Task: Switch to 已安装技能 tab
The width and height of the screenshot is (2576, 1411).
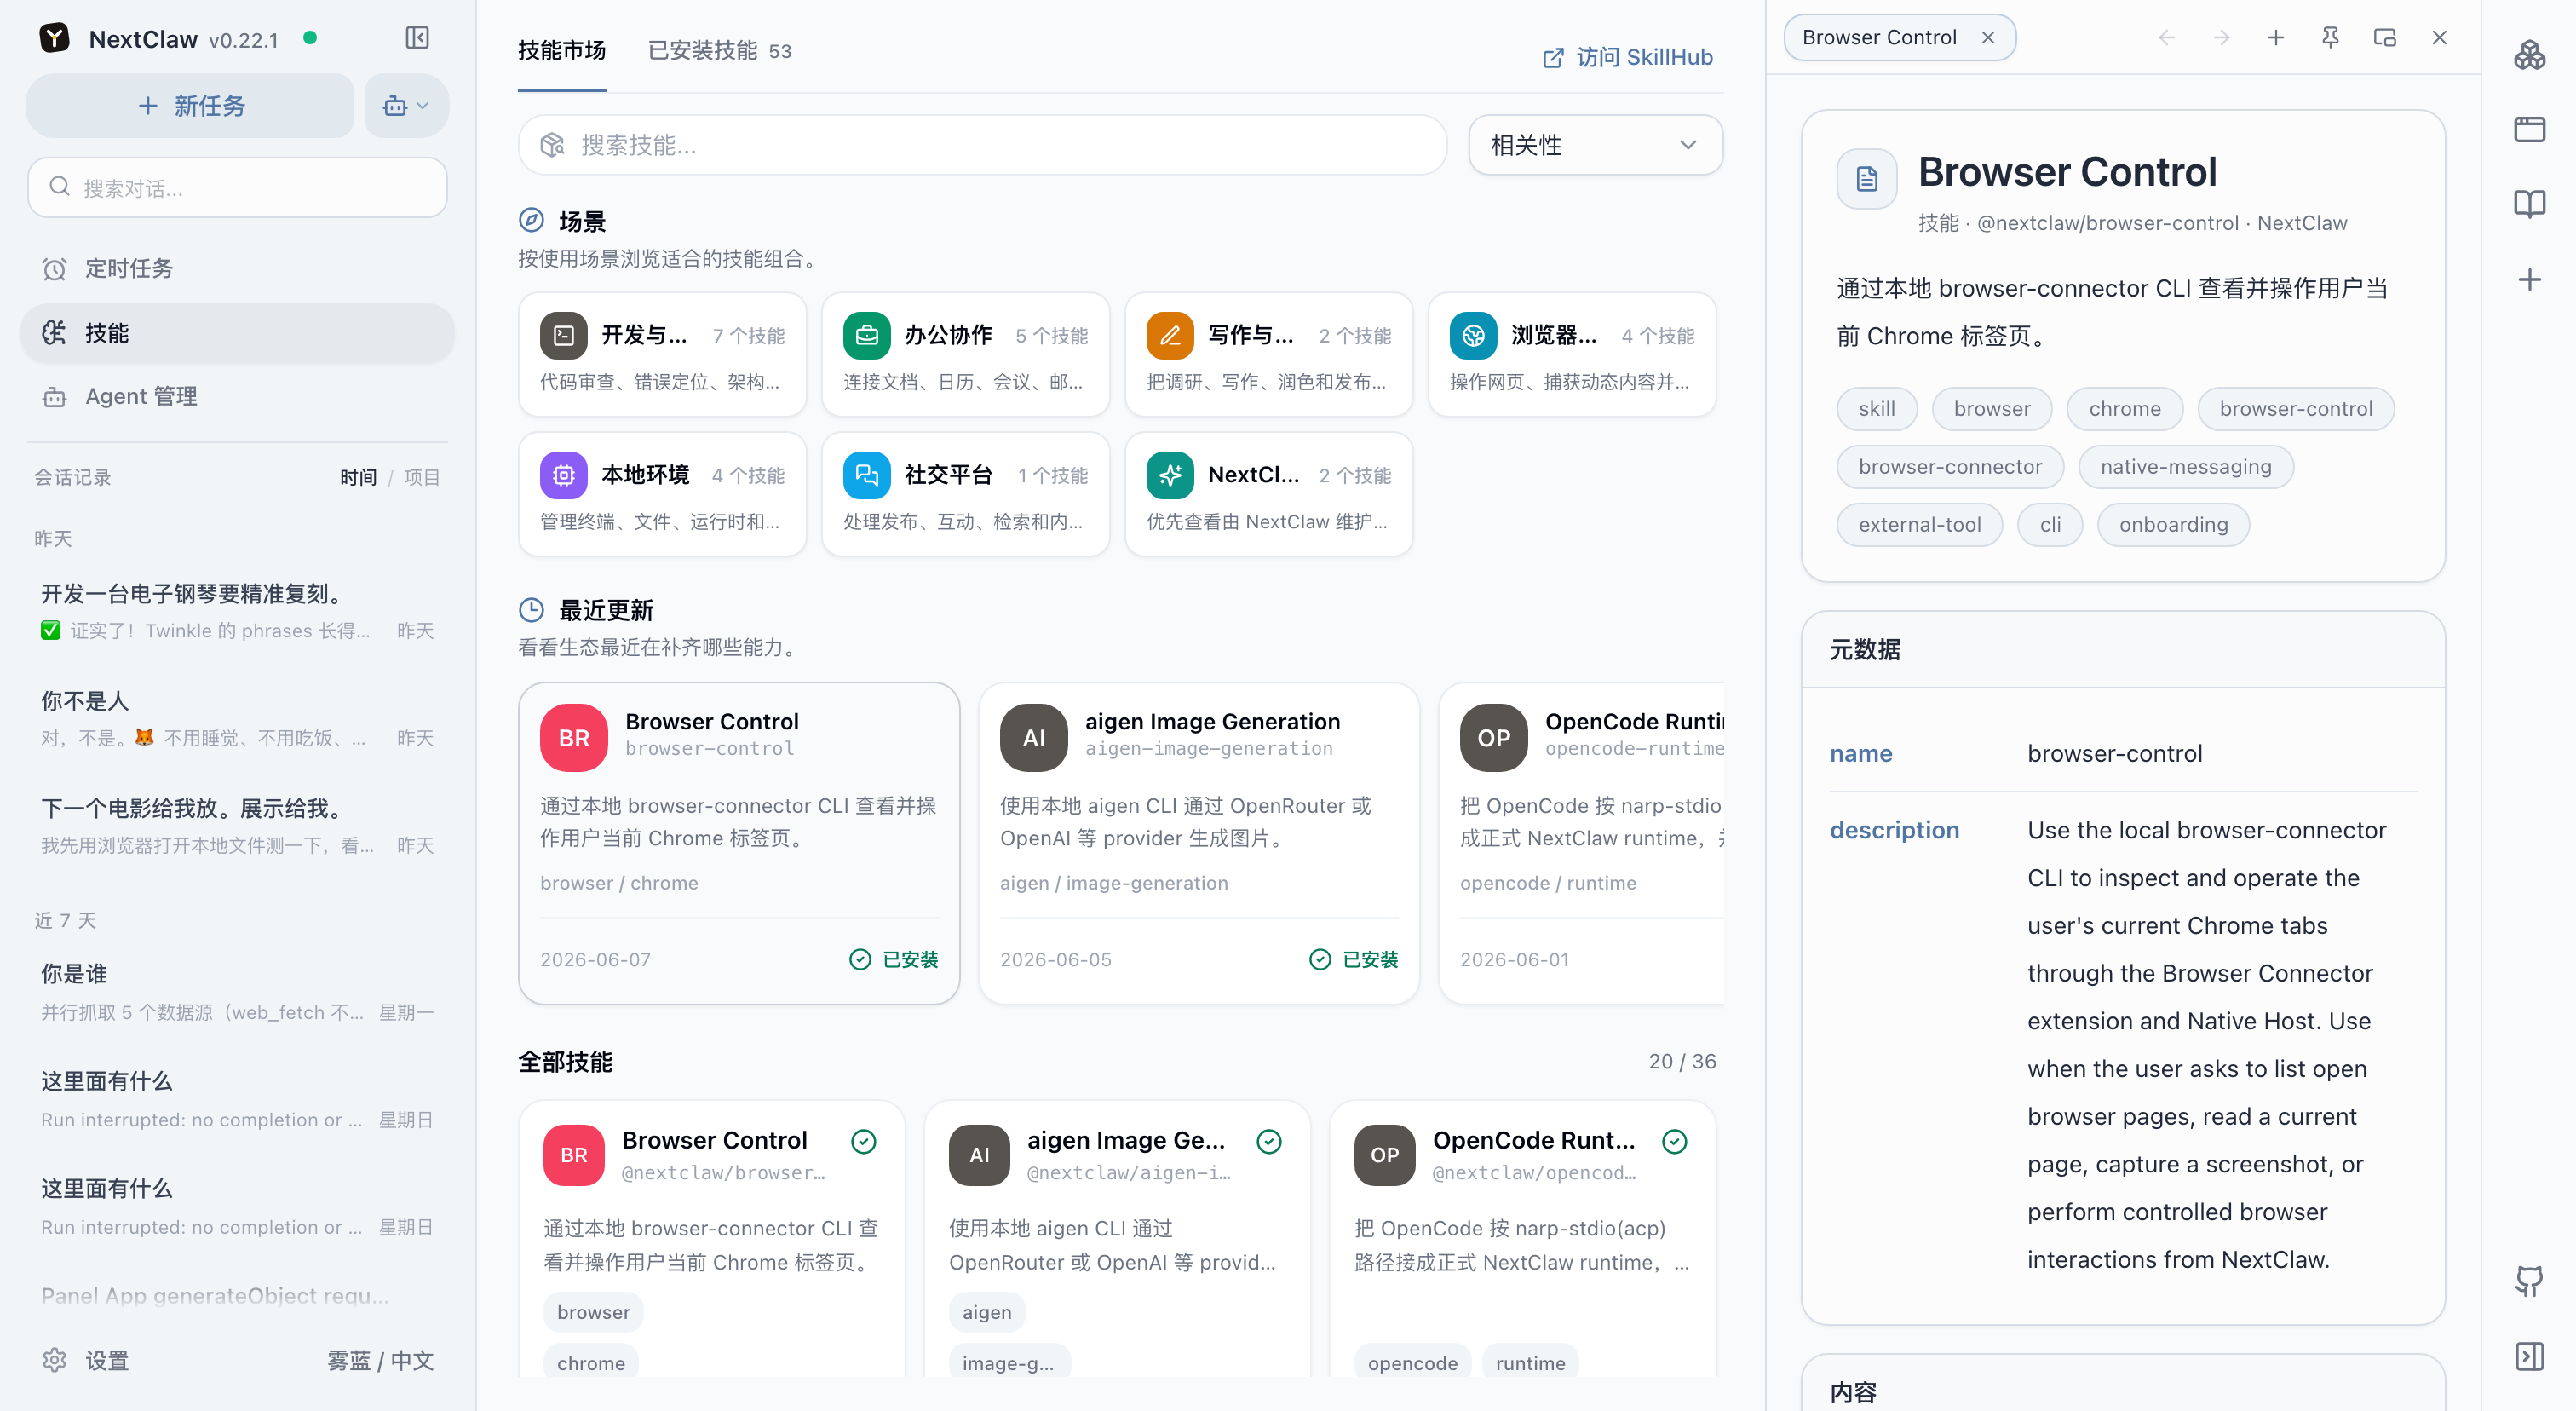Action: point(719,51)
